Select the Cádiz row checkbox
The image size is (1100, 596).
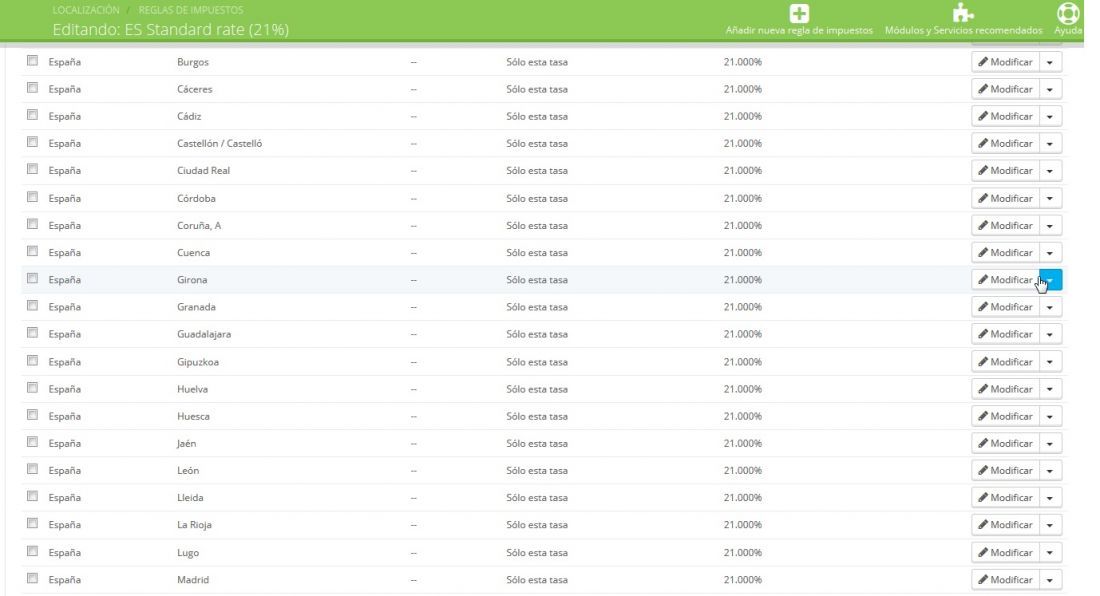(32, 115)
